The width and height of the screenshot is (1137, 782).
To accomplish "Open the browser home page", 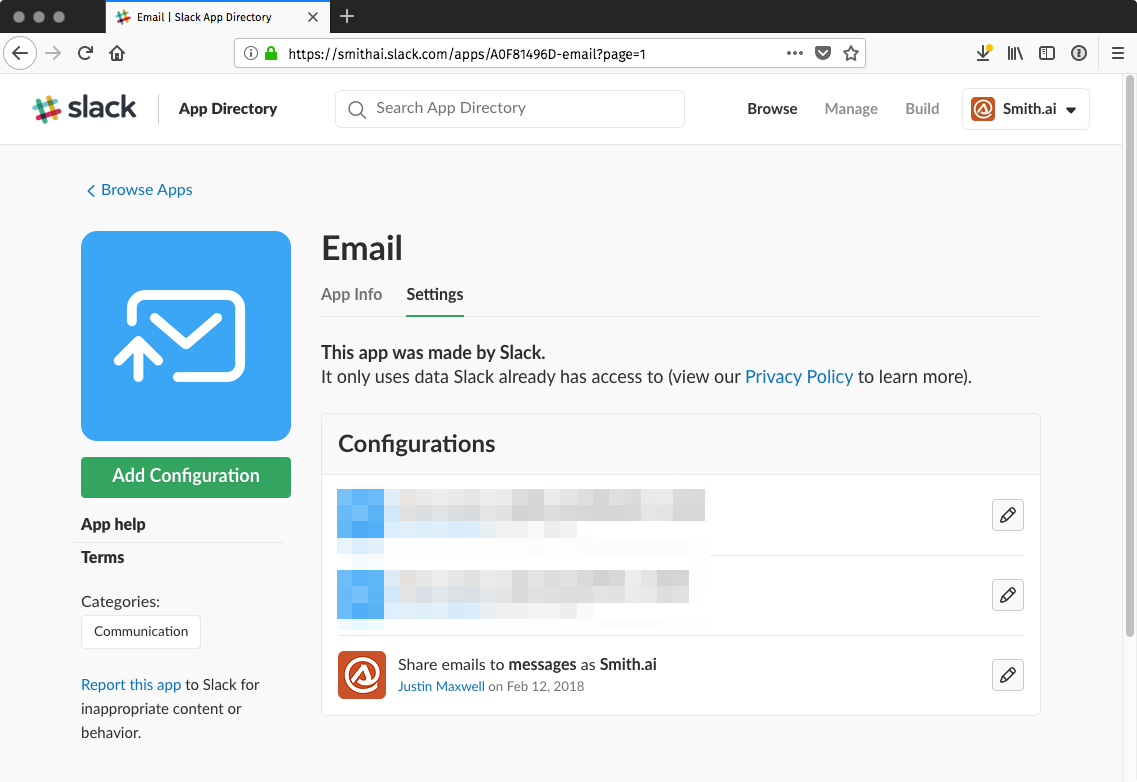I will [x=117, y=53].
